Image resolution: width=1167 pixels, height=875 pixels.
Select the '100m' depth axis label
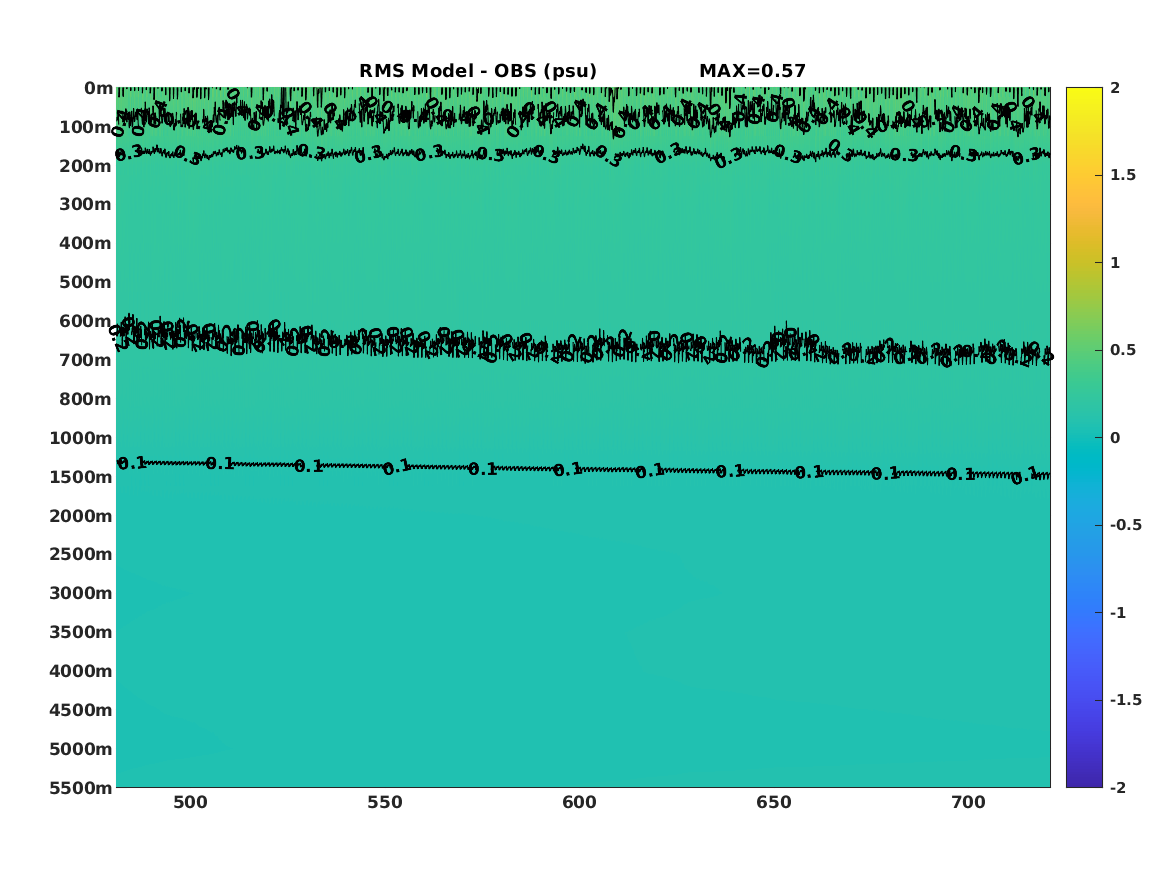[86, 127]
